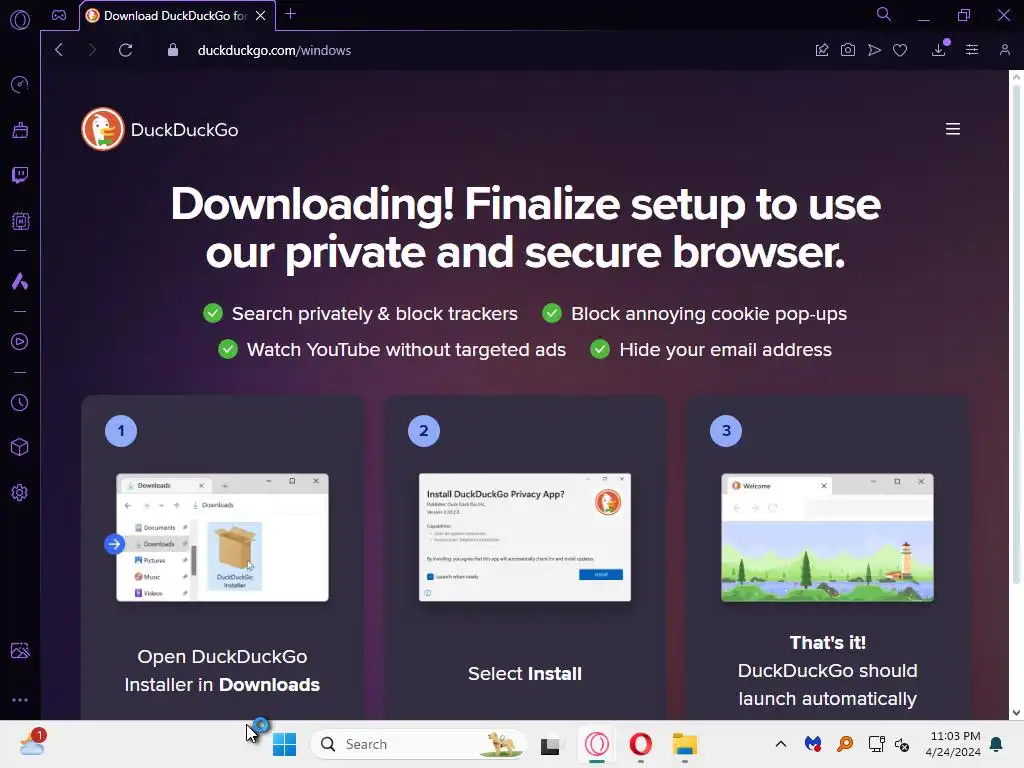Click the search tabs magnifier icon
The width and height of the screenshot is (1024, 768).
tap(884, 14)
